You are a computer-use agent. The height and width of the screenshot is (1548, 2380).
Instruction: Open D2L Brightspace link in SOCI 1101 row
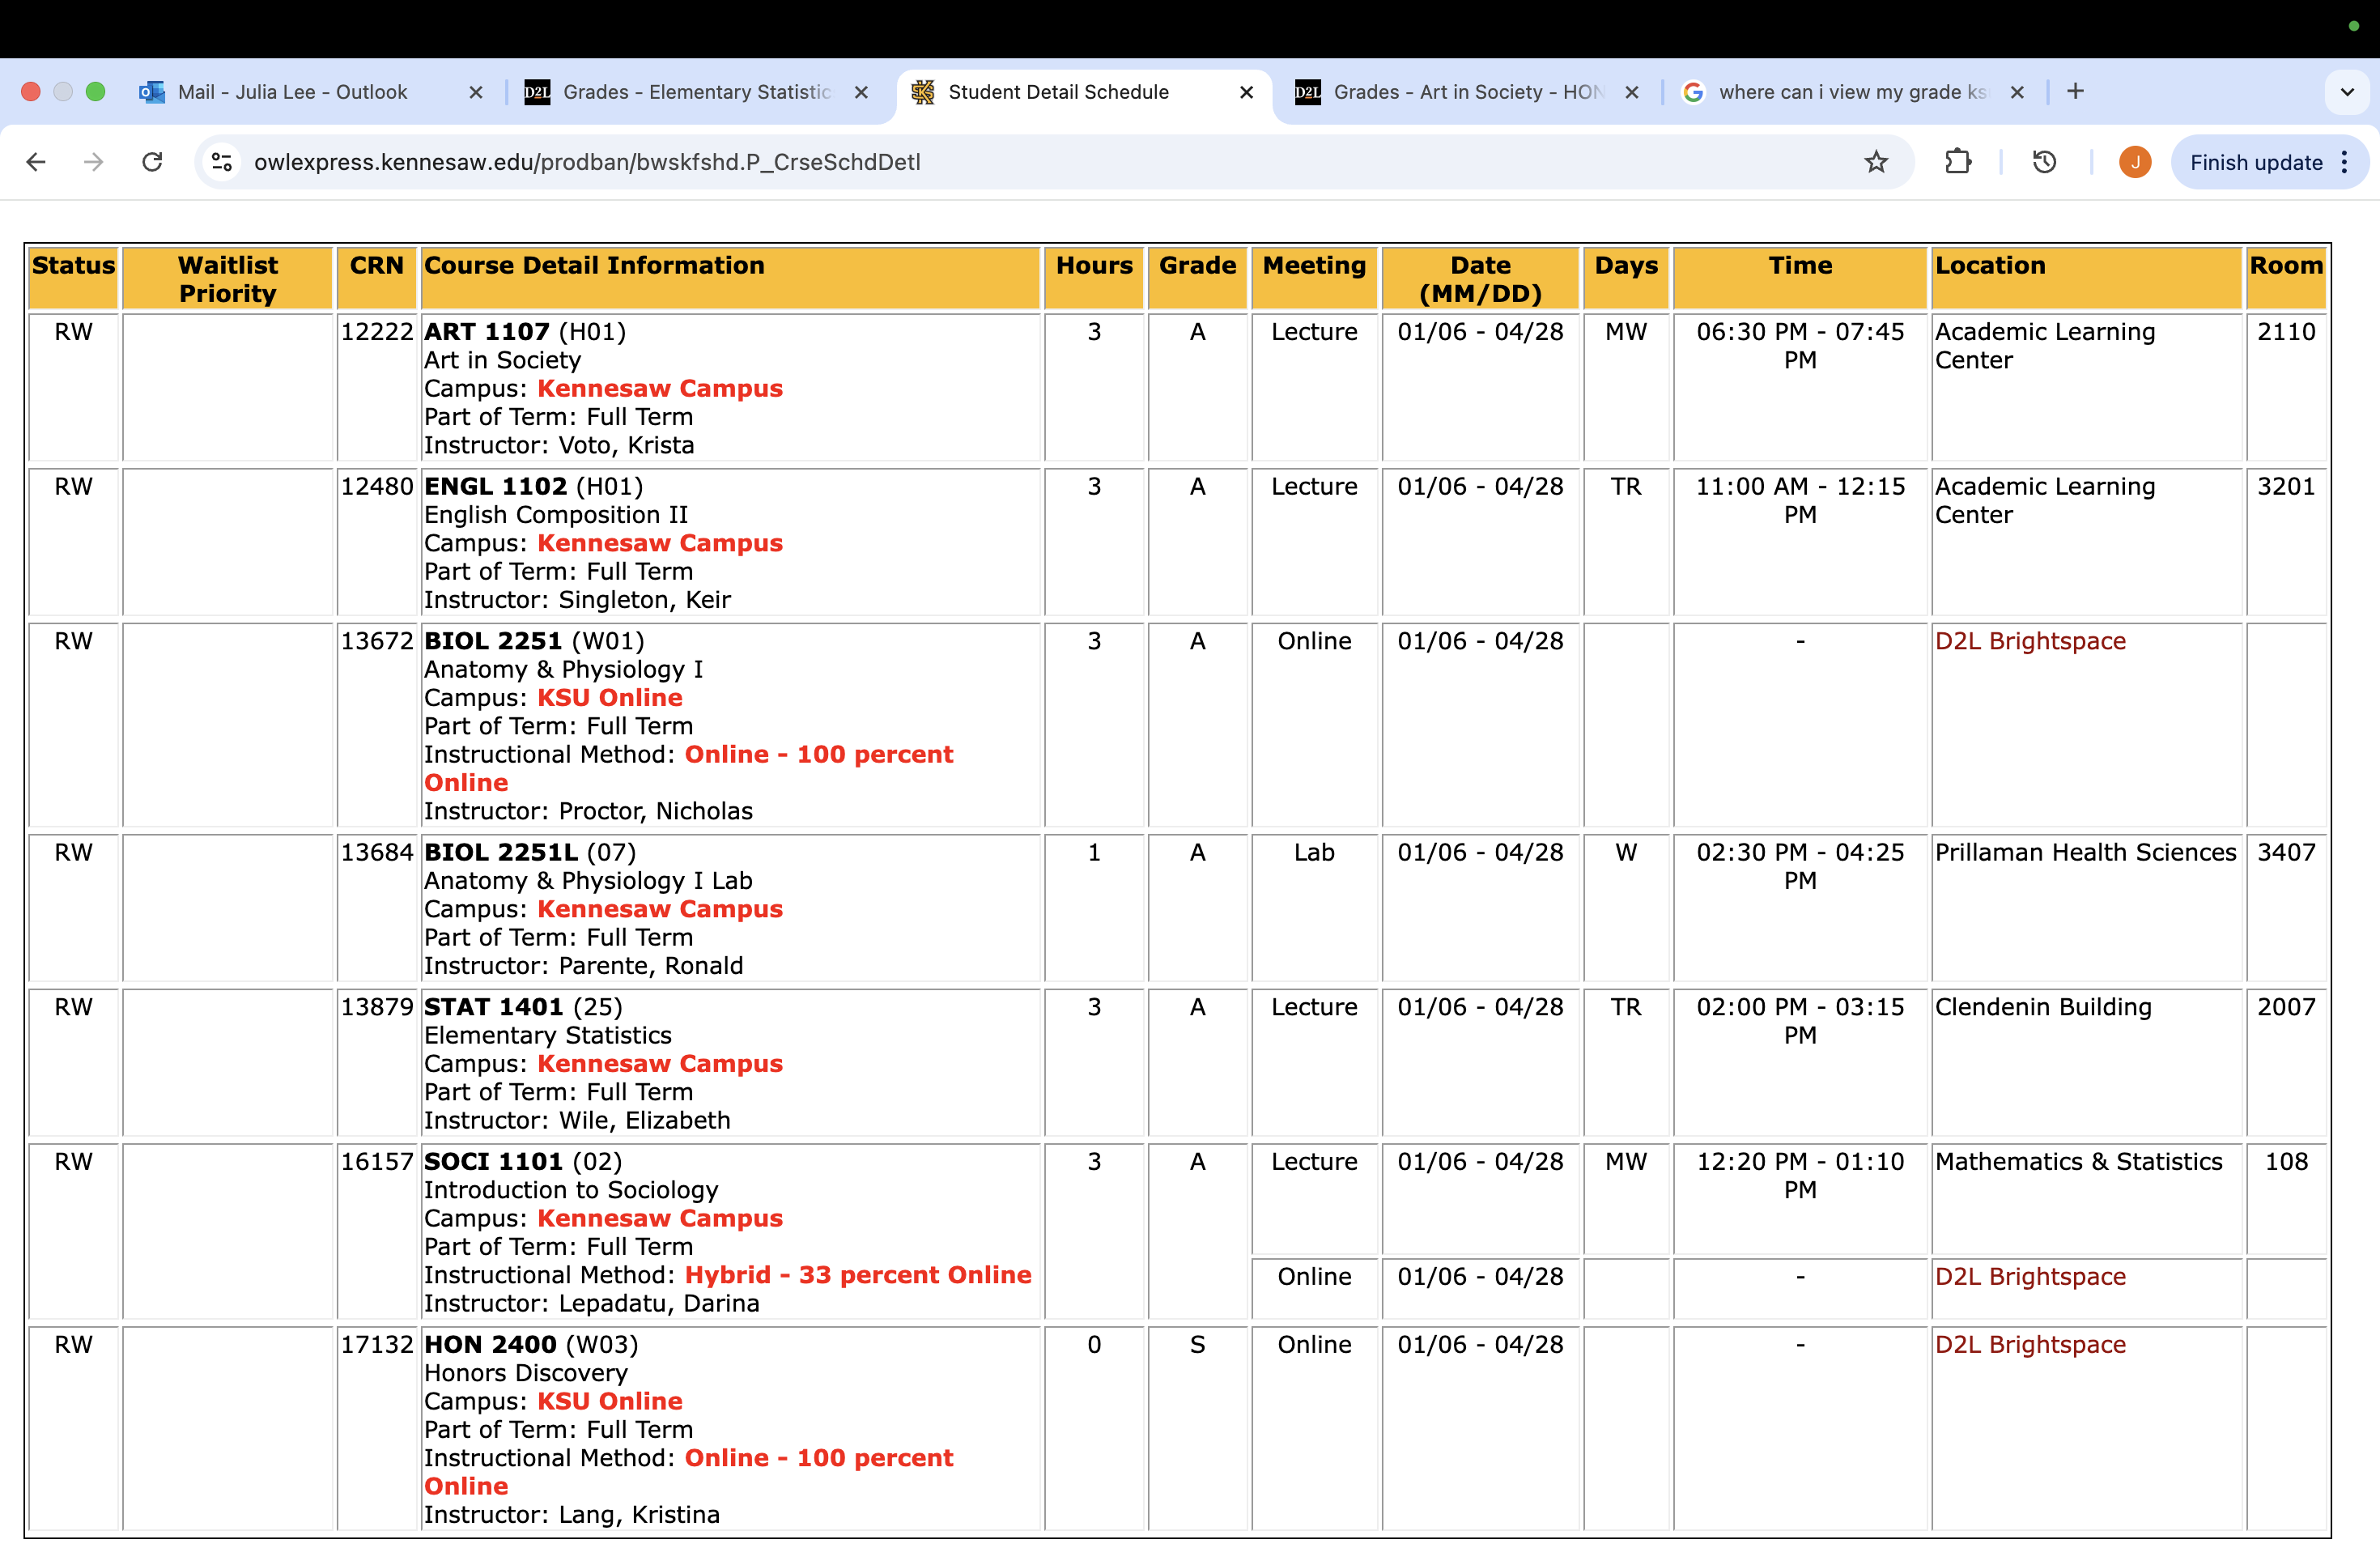point(2030,1276)
